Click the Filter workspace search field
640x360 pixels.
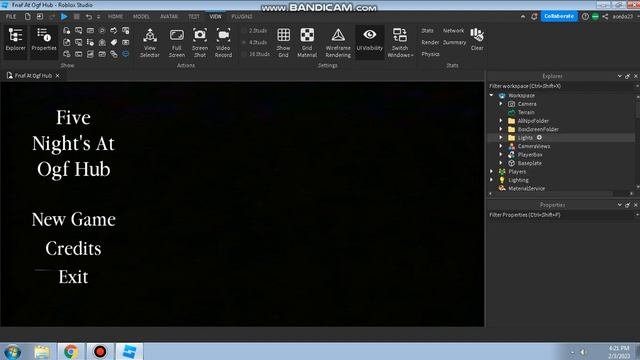coord(561,86)
